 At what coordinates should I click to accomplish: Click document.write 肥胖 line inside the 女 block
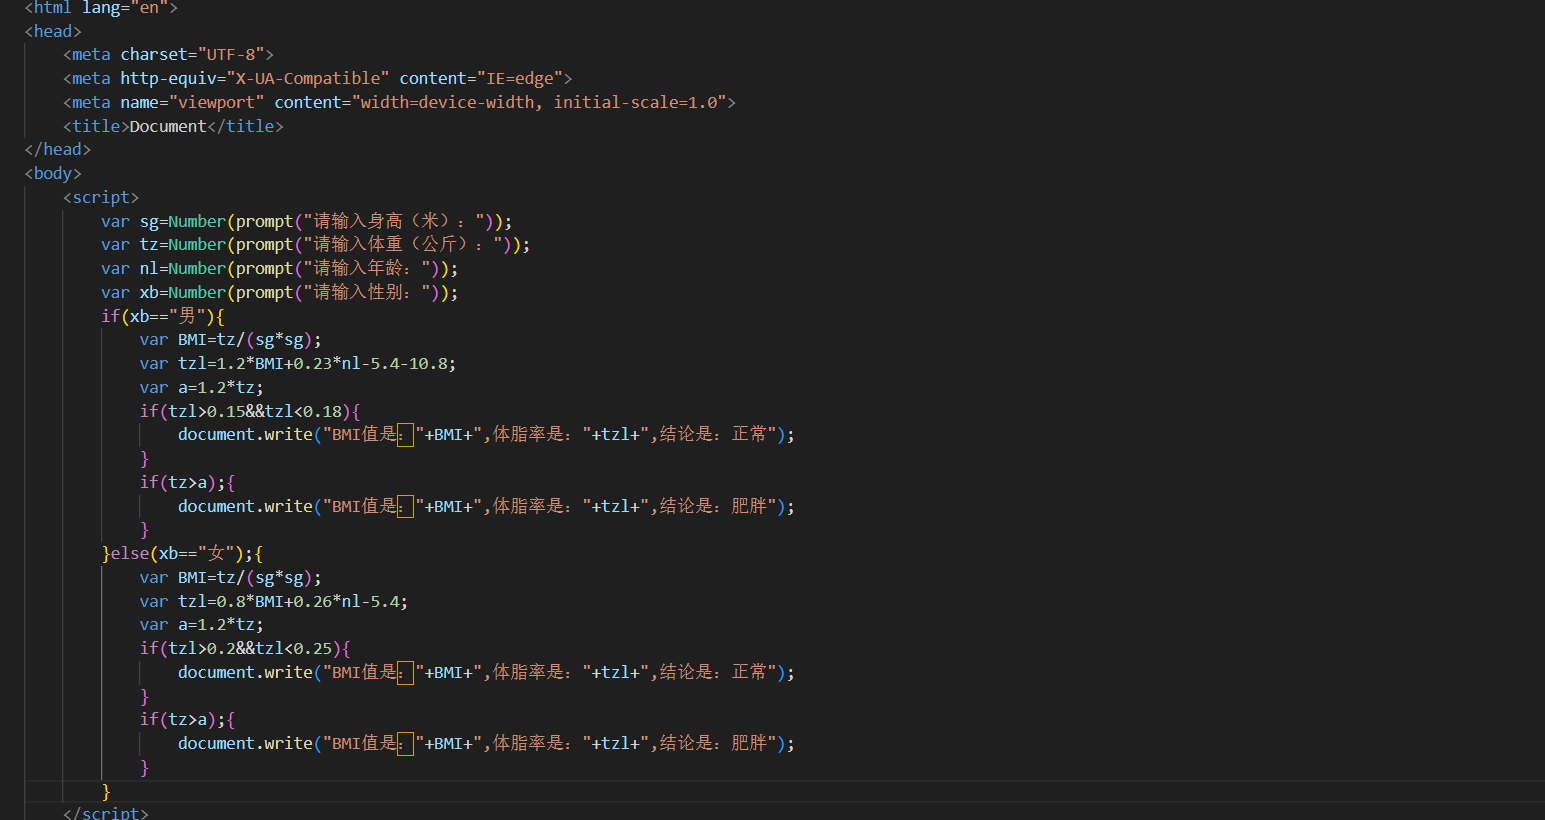486,743
